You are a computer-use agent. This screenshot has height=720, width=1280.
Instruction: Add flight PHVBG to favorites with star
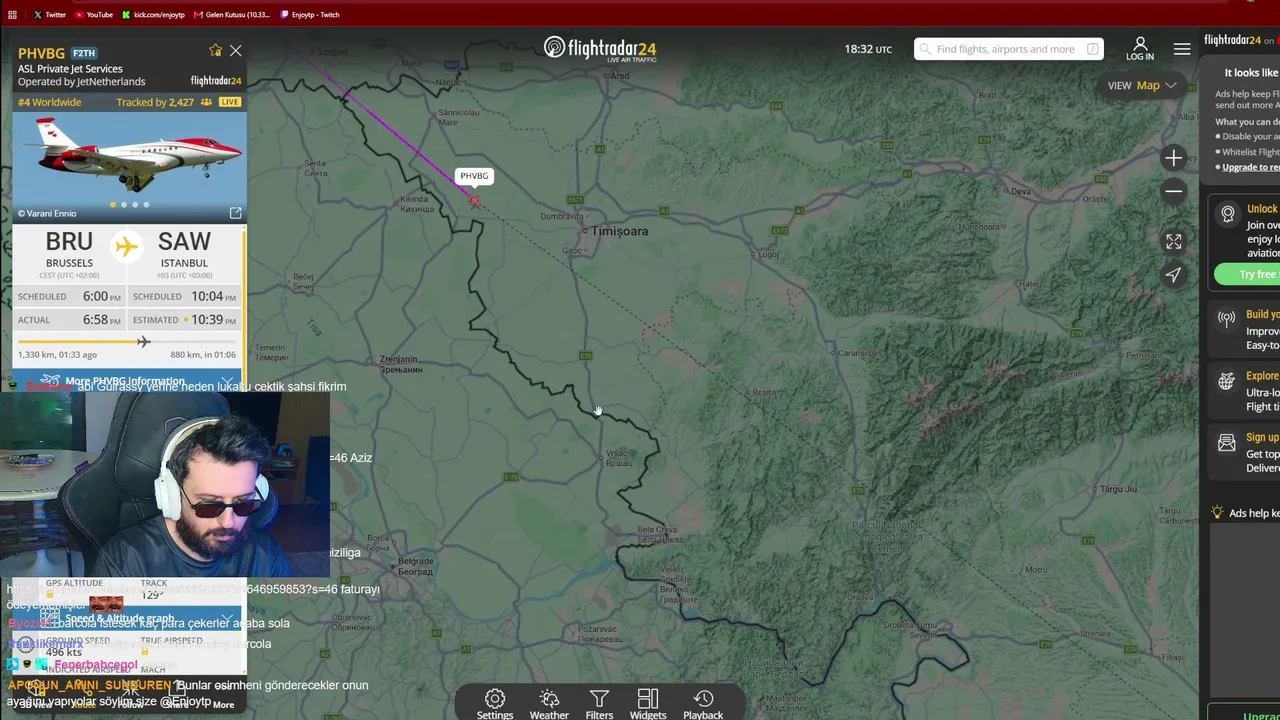point(215,50)
